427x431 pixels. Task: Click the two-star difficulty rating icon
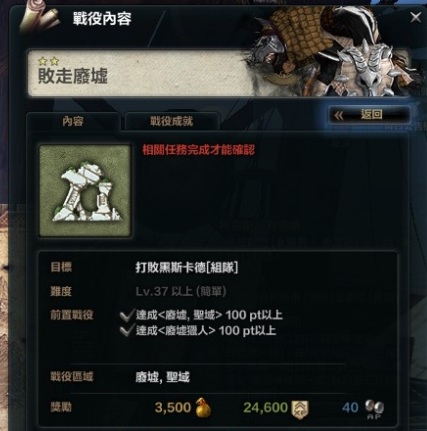[x=48, y=61]
